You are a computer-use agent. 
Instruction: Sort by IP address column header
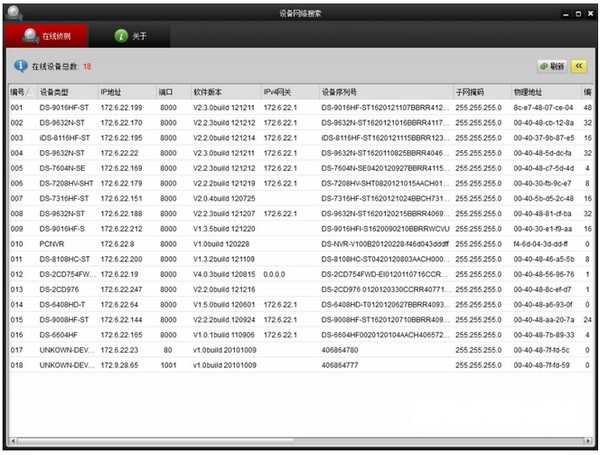127,92
